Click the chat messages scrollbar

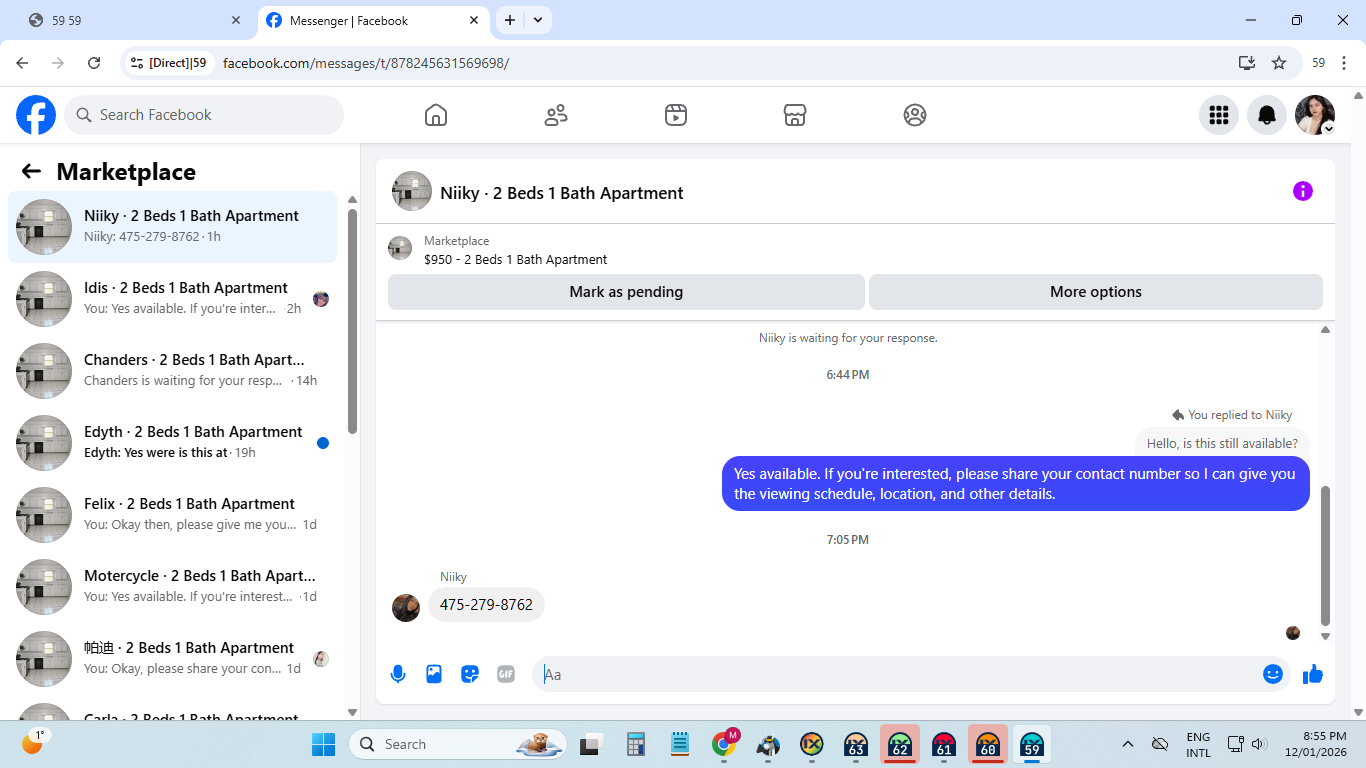pyautogui.click(x=1326, y=555)
